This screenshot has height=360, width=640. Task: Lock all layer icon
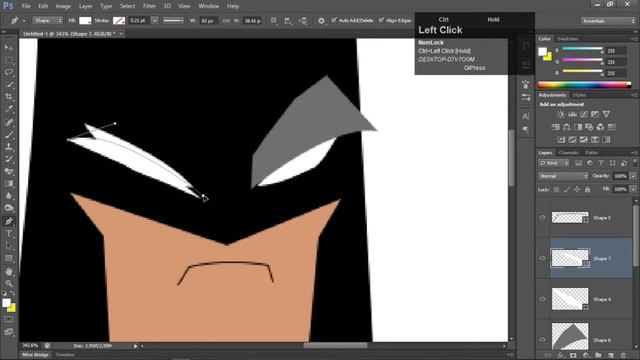coord(587,189)
